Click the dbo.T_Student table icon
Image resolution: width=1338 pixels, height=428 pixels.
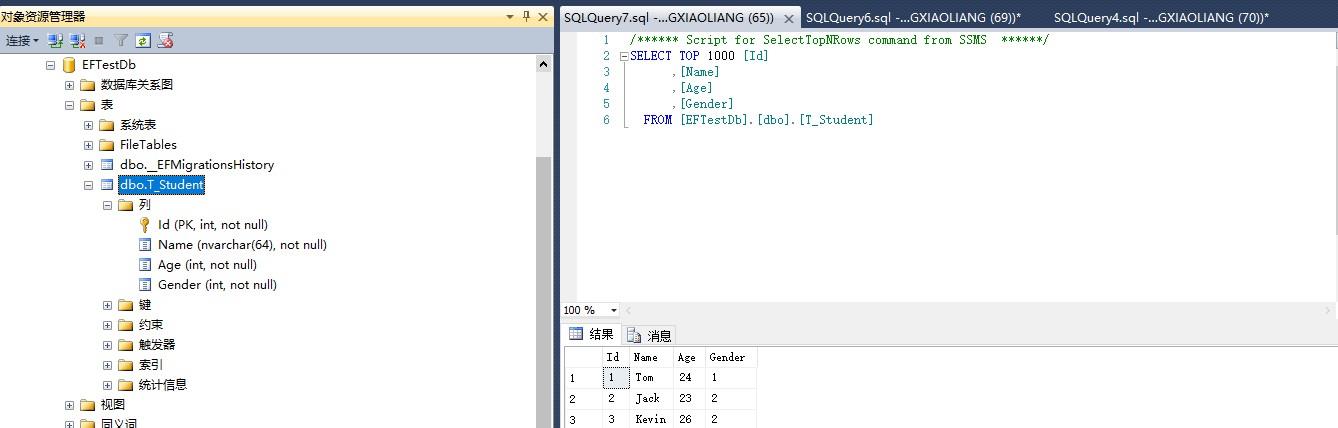point(107,185)
